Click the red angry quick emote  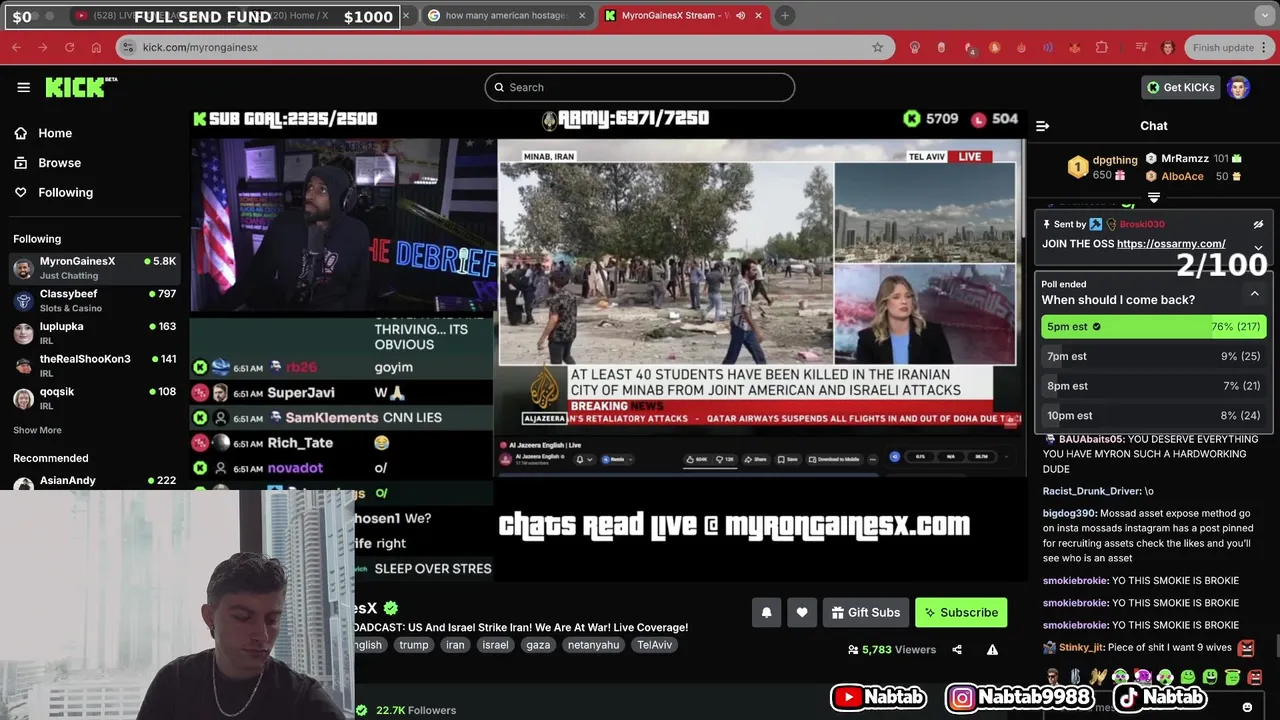1255,677
